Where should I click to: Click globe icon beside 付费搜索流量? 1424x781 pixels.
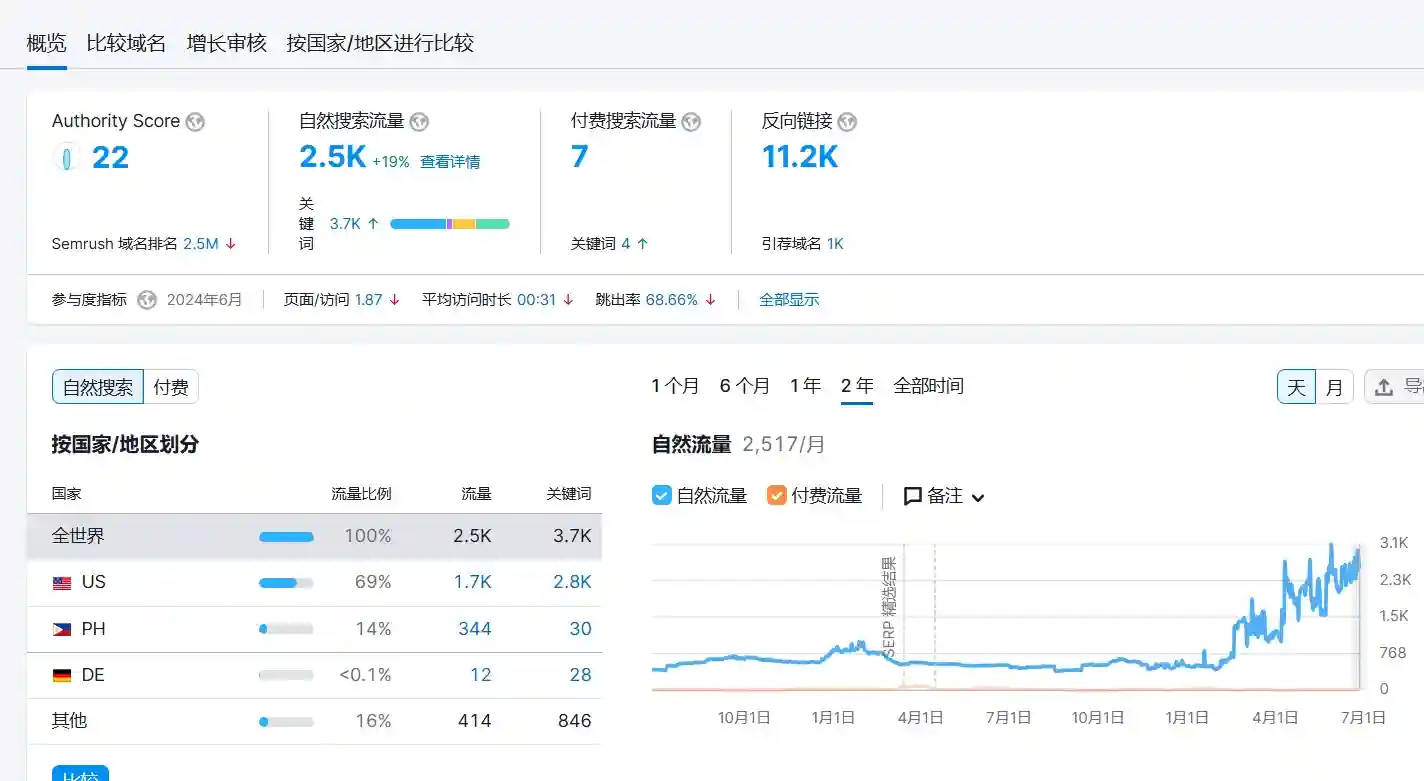tap(691, 122)
